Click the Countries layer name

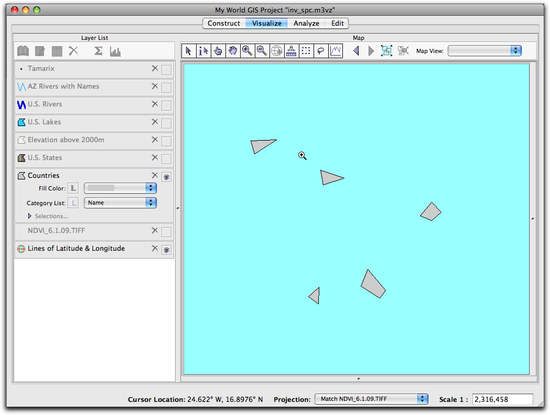coord(43,175)
